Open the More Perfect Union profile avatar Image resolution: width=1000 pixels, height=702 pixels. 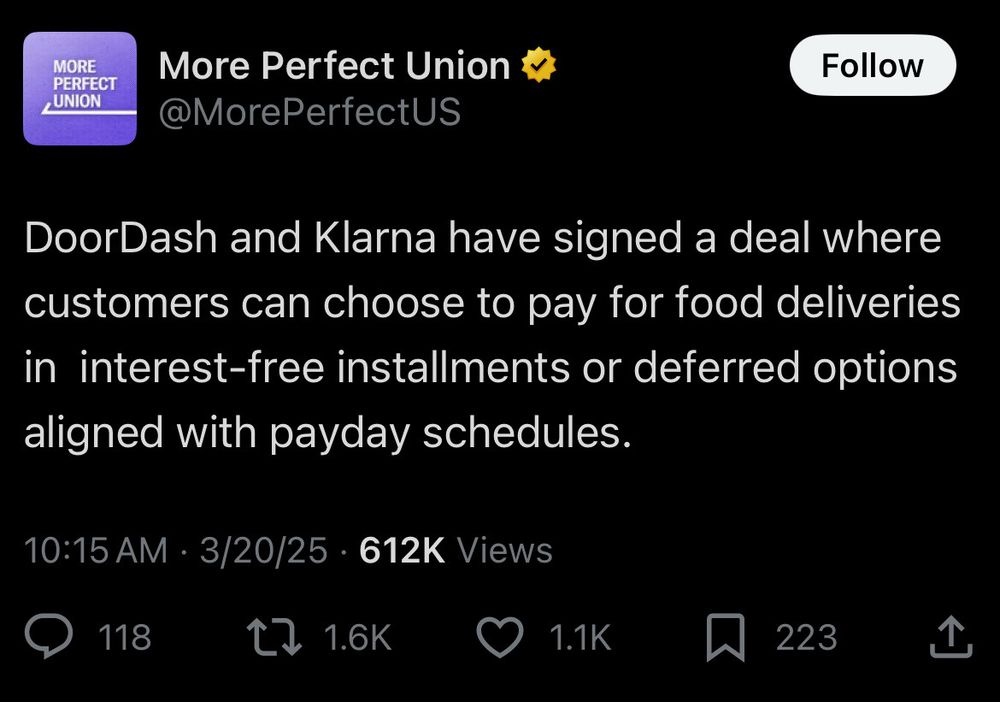pos(80,89)
